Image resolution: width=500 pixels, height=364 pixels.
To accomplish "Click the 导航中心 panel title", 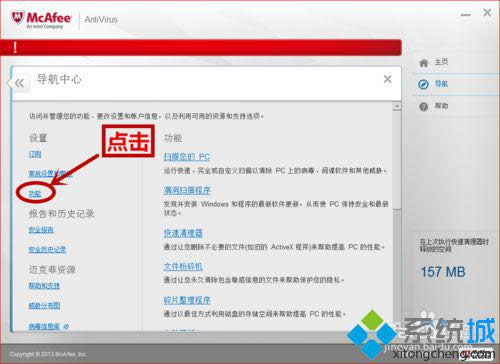I will pos(59,79).
